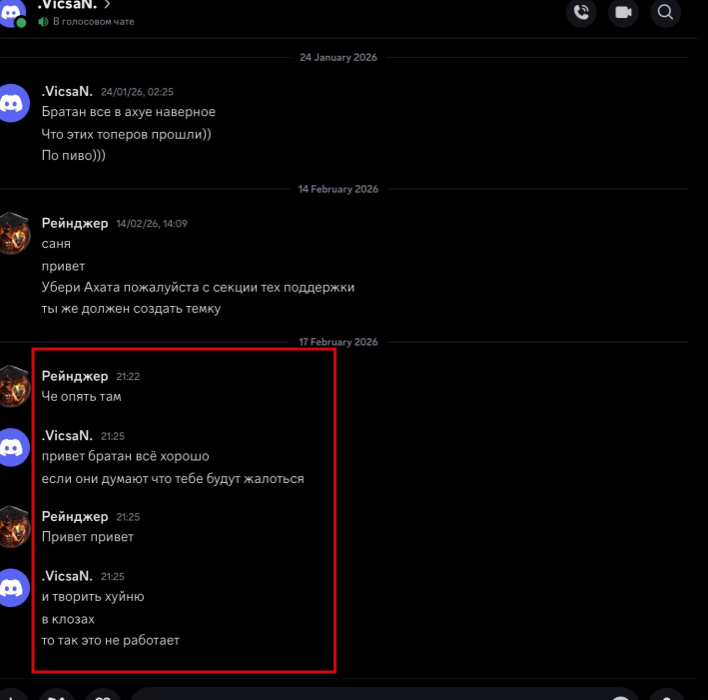Open the search magnifier icon
Viewport: 708px width, 700px height.
[x=665, y=12]
